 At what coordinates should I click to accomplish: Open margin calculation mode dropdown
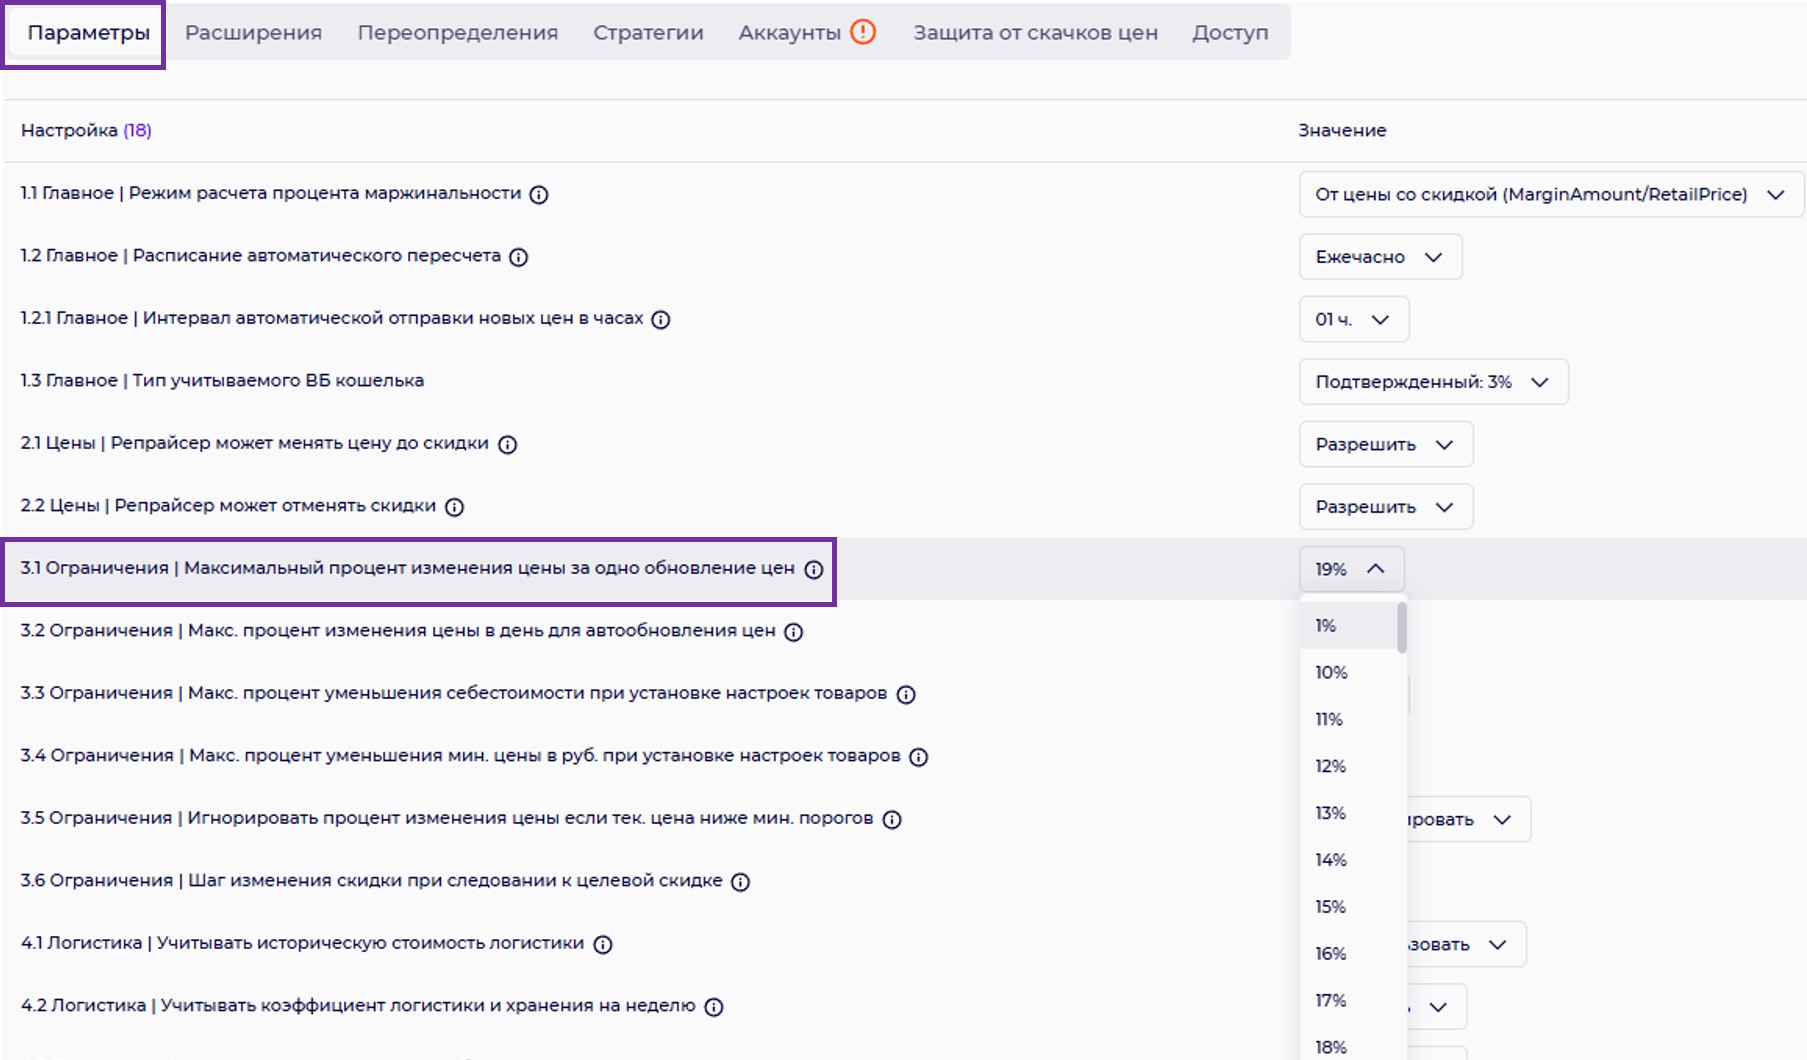1550,195
